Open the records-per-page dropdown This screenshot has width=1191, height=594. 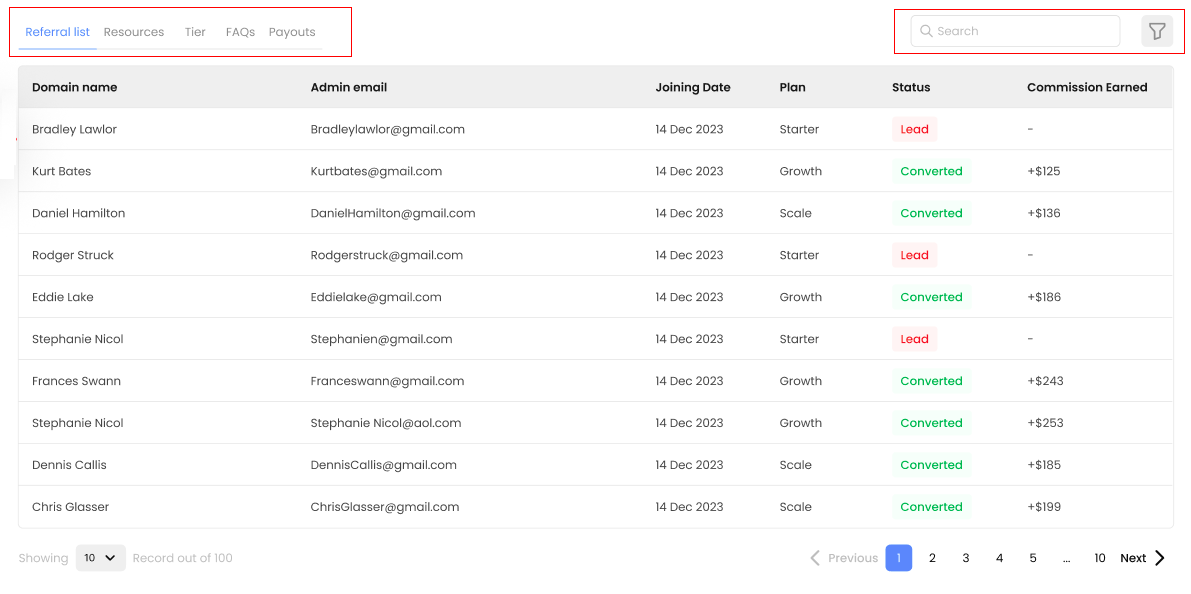(x=100, y=558)
